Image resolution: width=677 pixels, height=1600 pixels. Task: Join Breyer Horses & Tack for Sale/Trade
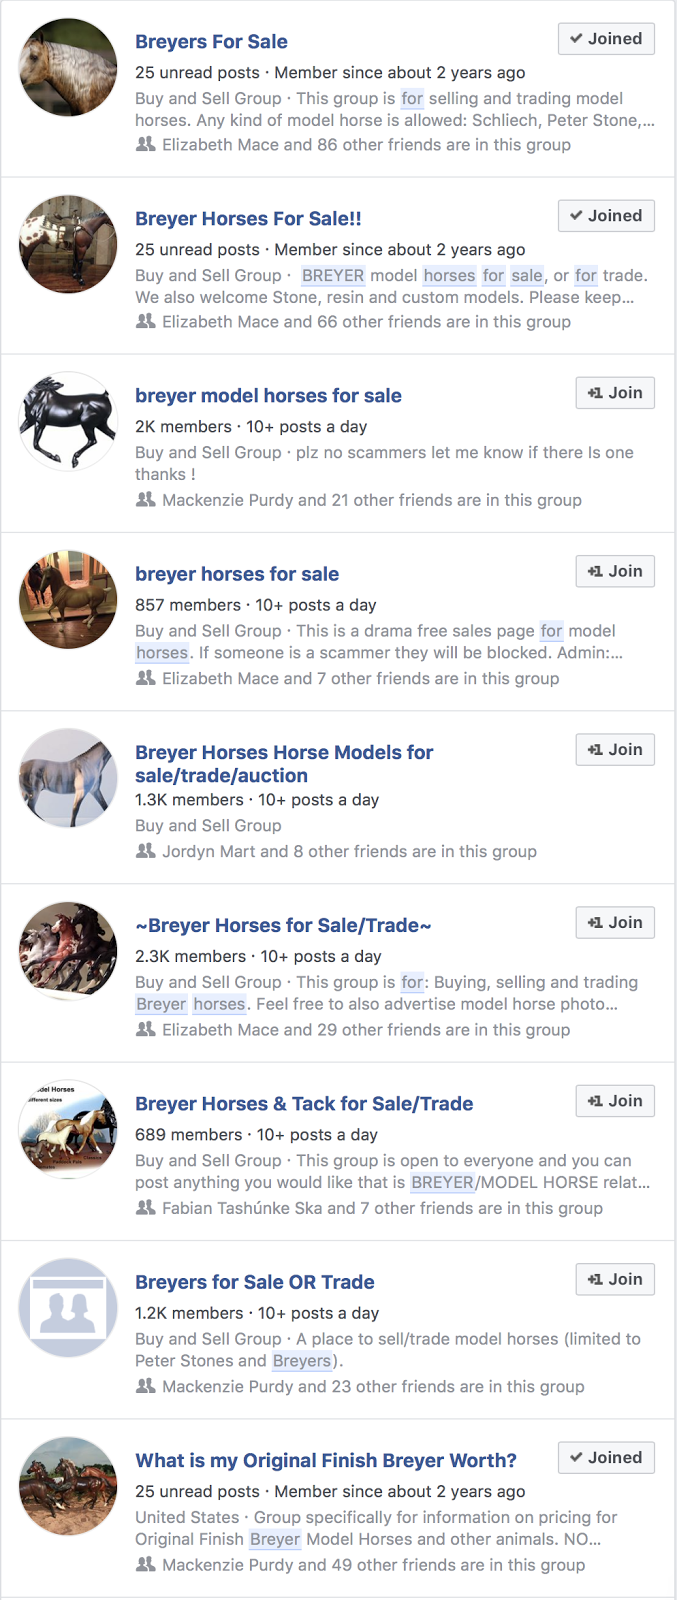point(615,1101)
